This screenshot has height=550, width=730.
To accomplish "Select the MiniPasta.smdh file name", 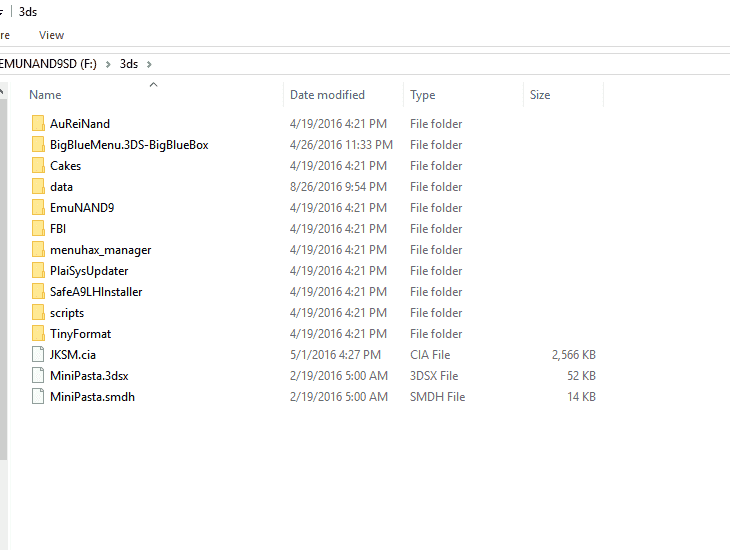I will point(92,397).
